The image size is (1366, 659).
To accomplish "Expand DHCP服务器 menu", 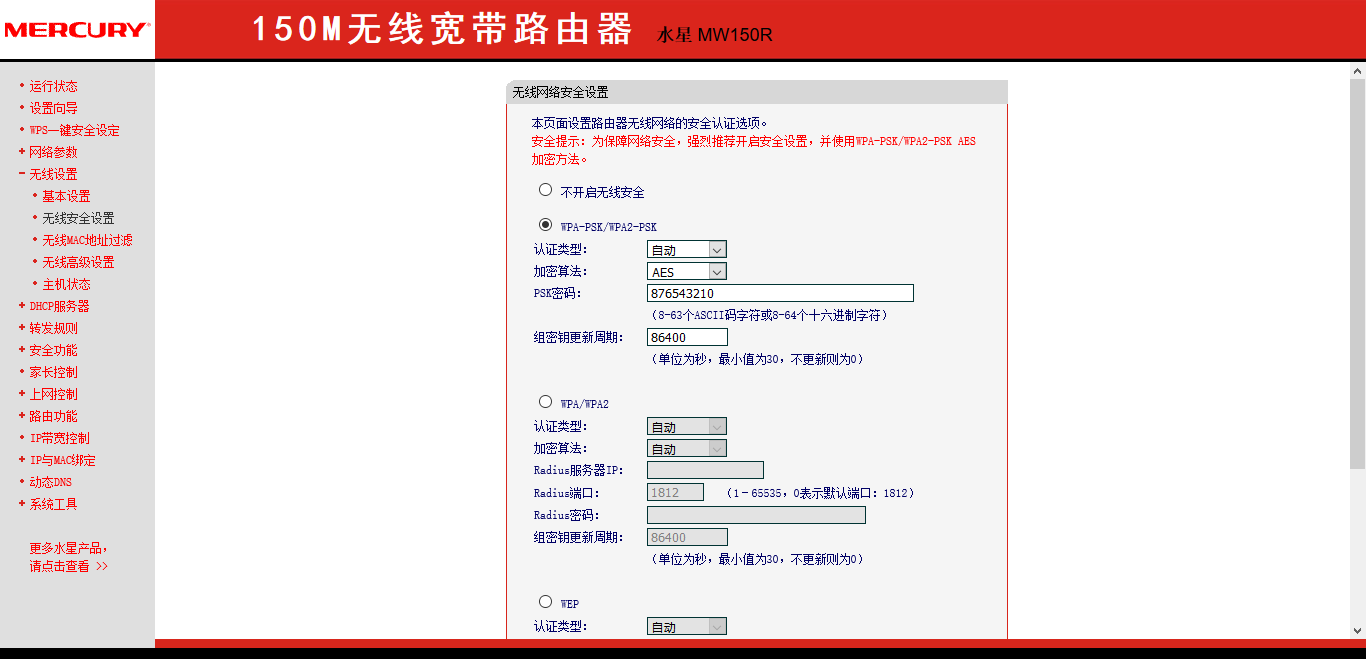I will [59, 306].
